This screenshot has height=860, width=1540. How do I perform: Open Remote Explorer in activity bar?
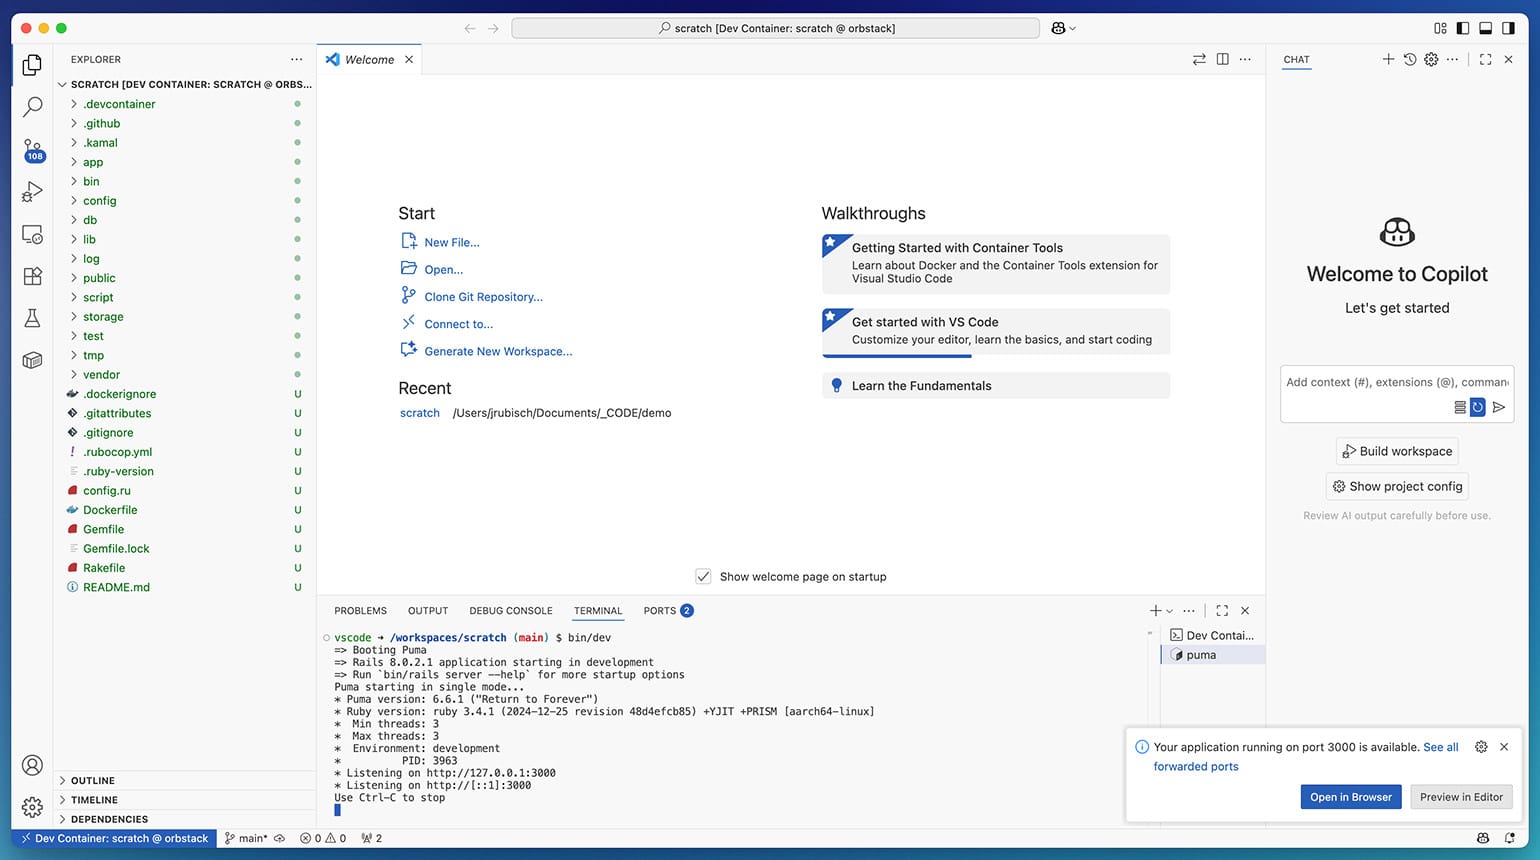coord(32,235)
